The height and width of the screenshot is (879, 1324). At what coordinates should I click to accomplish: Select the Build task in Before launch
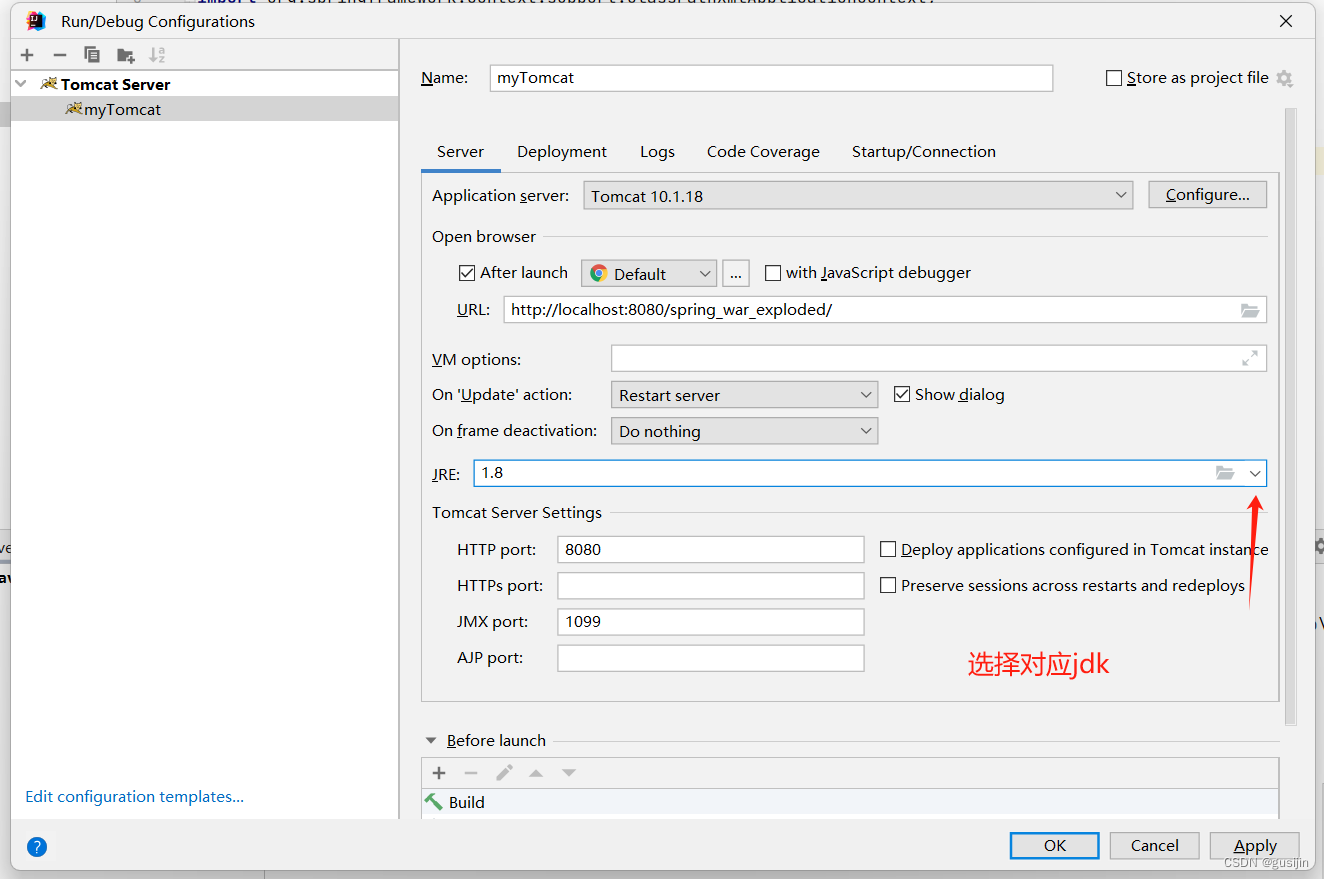click(850, 802)
